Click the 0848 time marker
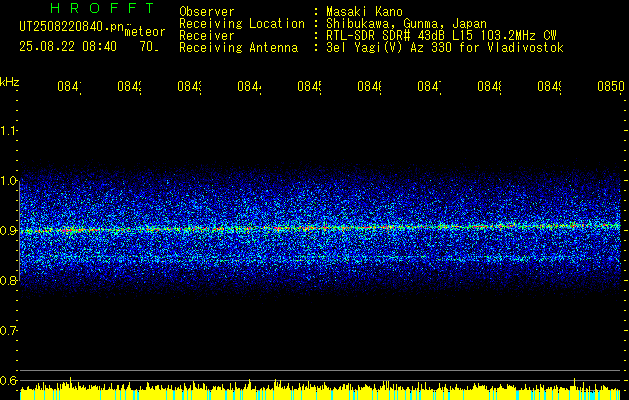The image size is (629, 400). tap(489, 86)
